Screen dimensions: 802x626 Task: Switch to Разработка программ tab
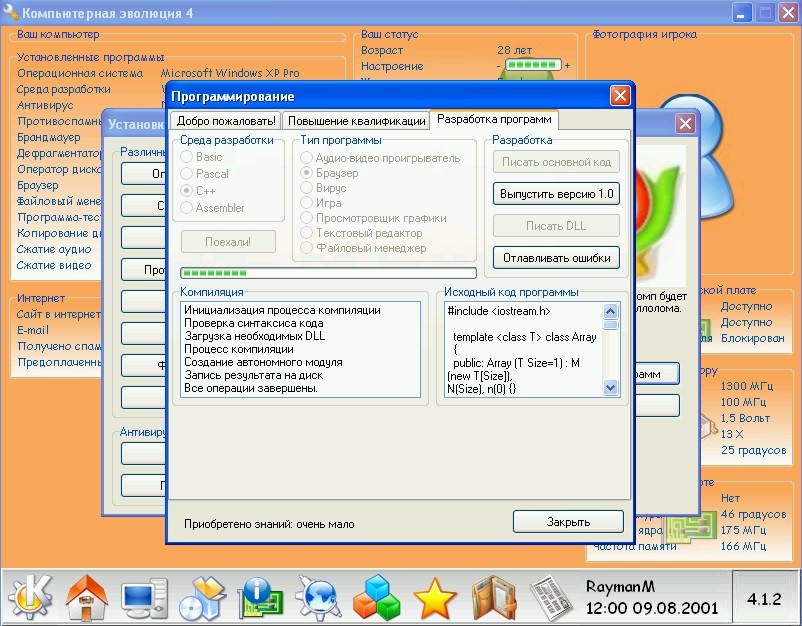[494, 119]
